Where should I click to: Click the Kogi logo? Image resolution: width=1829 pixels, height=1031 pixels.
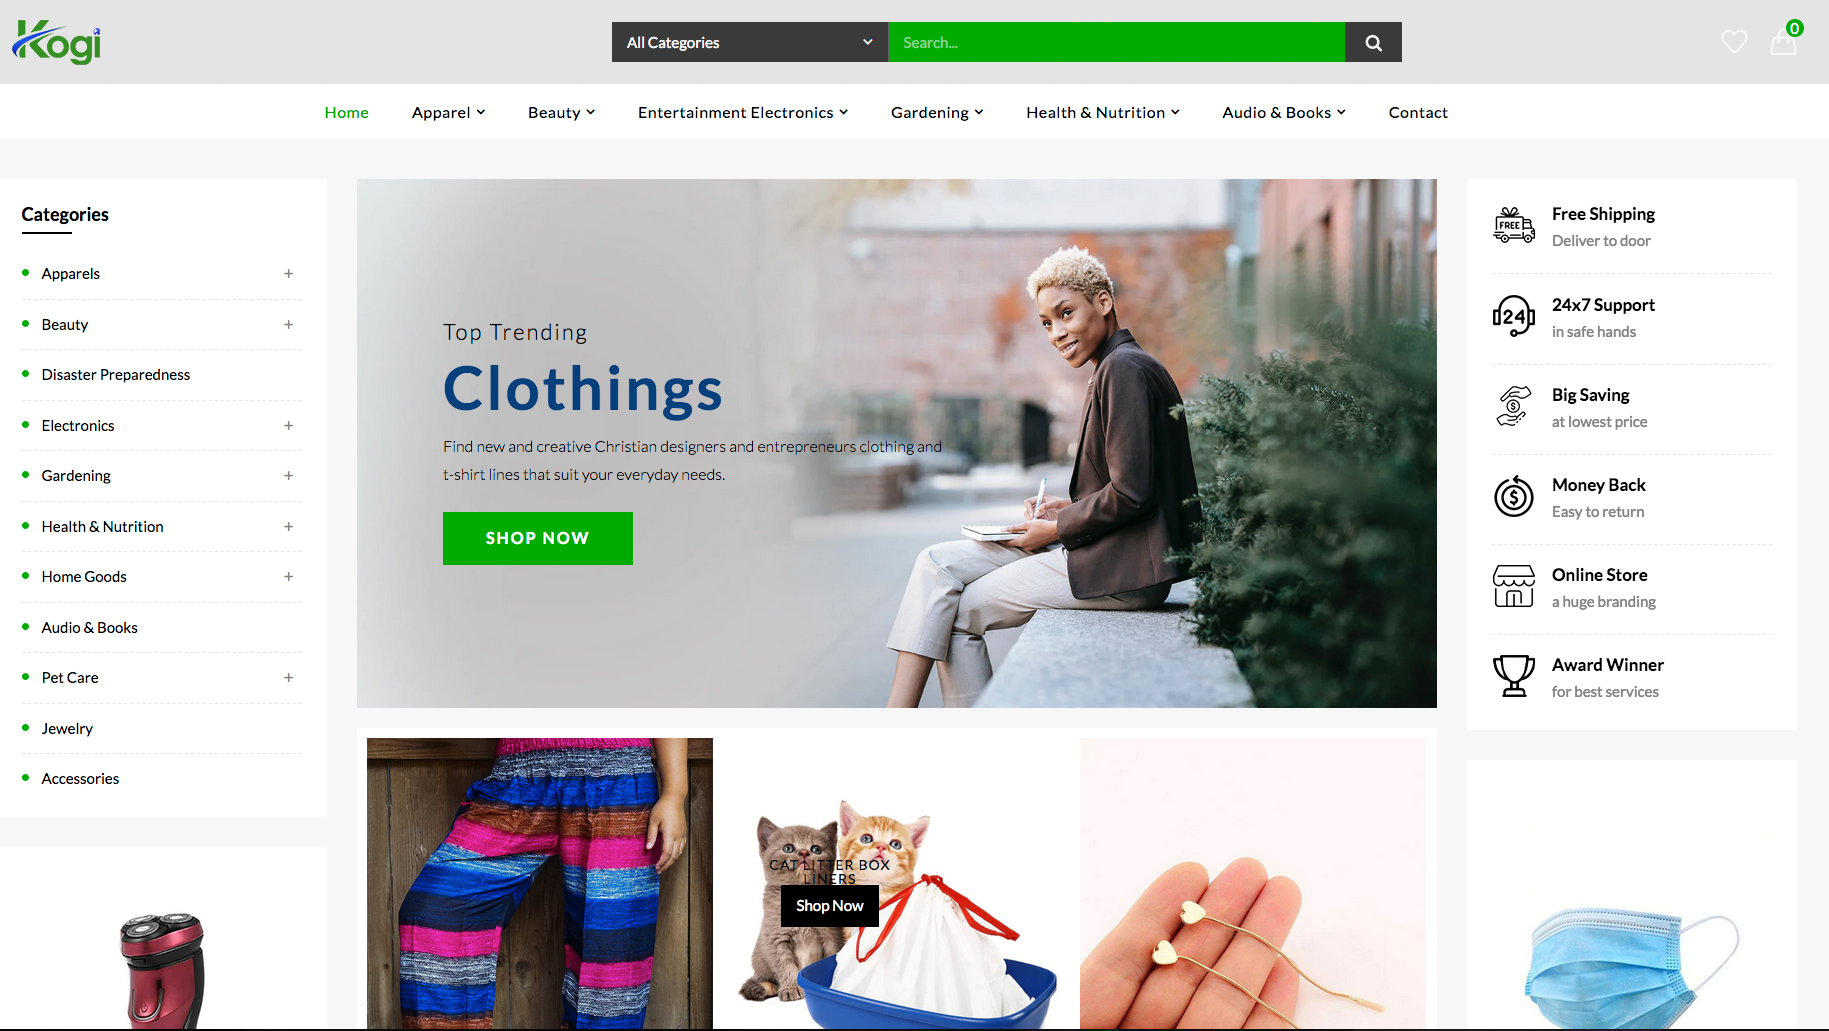[57, 42]
